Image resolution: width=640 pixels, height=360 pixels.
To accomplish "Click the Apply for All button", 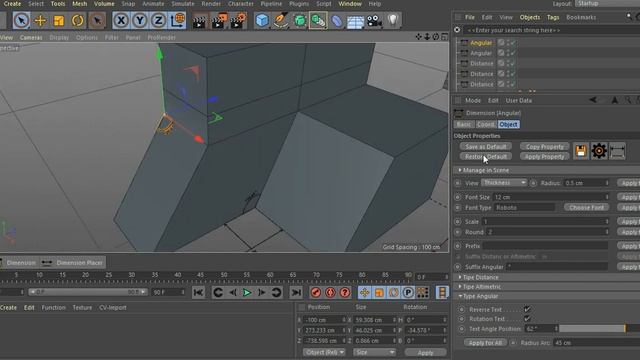I will [x=485, y=343].
